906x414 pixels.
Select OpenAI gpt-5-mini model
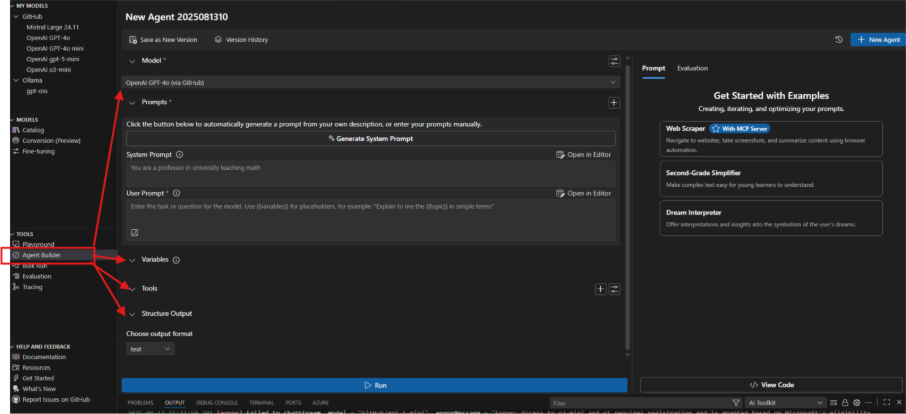click(x=53, y=59)
